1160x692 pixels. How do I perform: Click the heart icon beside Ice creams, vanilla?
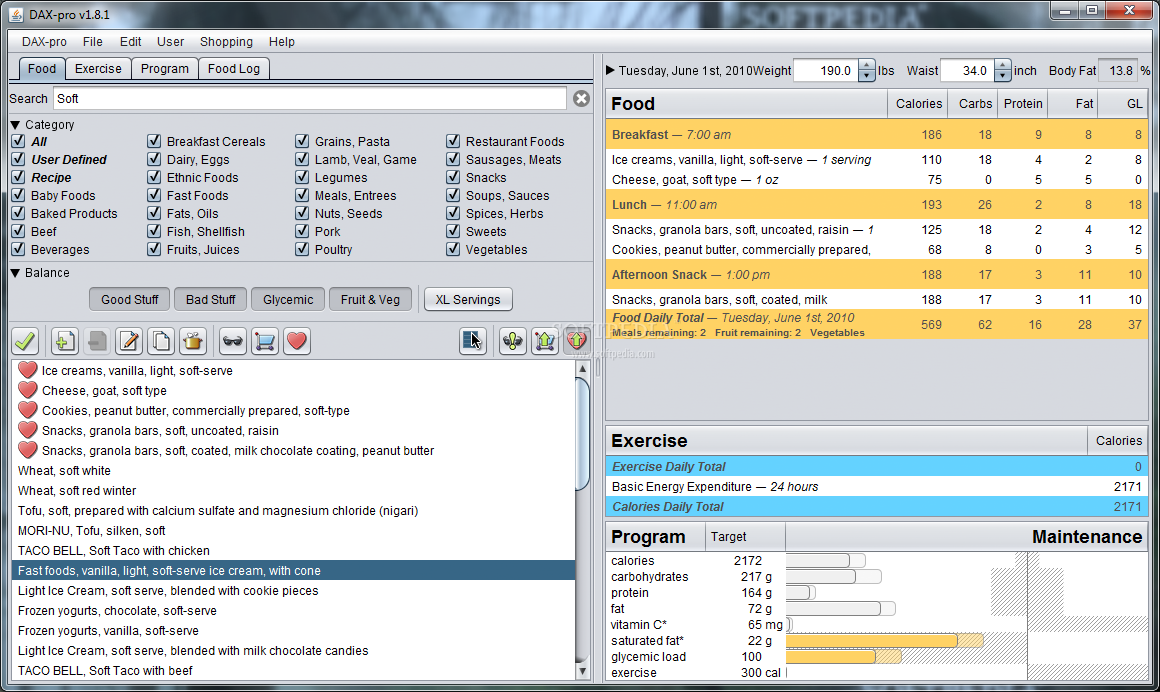point(27,370)
